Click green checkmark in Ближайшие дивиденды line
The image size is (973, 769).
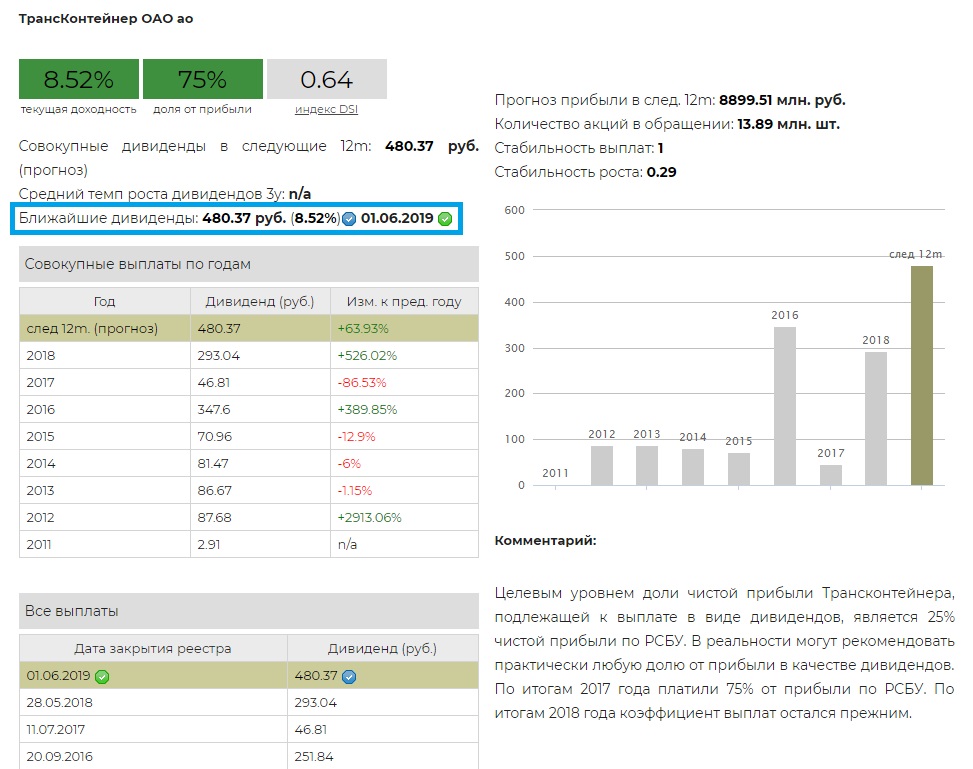[445, 219]
